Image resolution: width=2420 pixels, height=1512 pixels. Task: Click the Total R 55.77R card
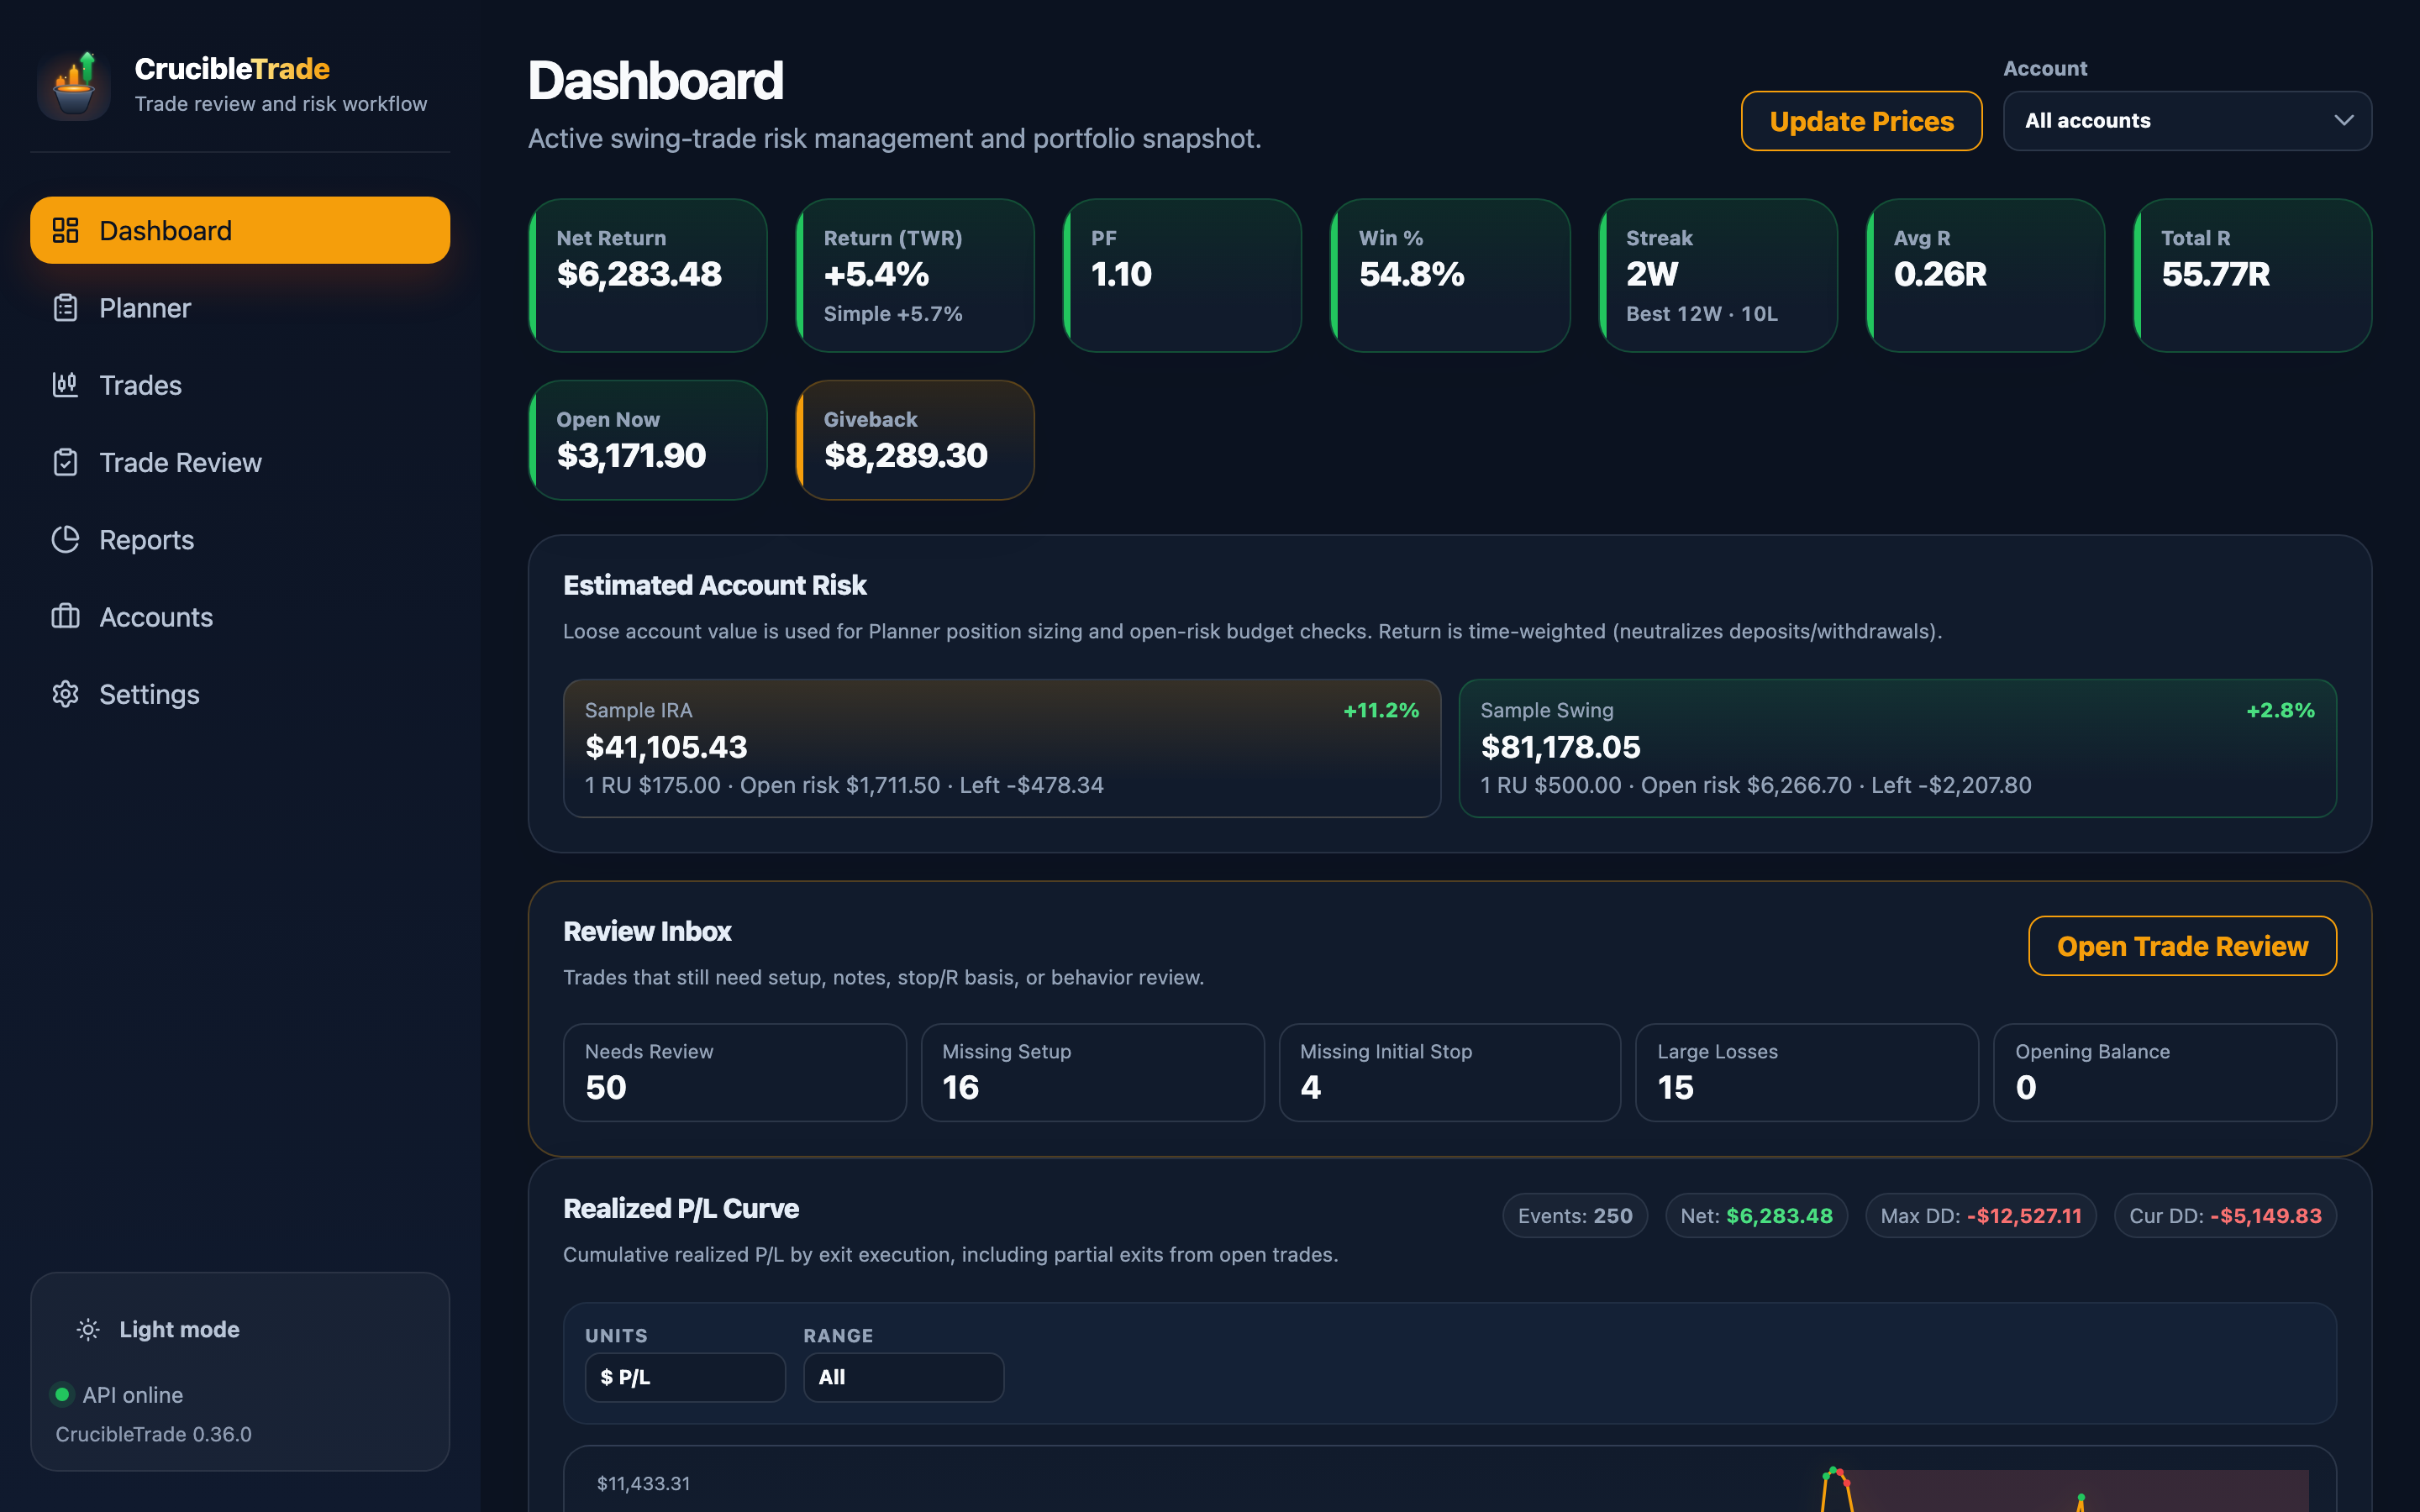pyautogui.click(x=2252, y=275)
